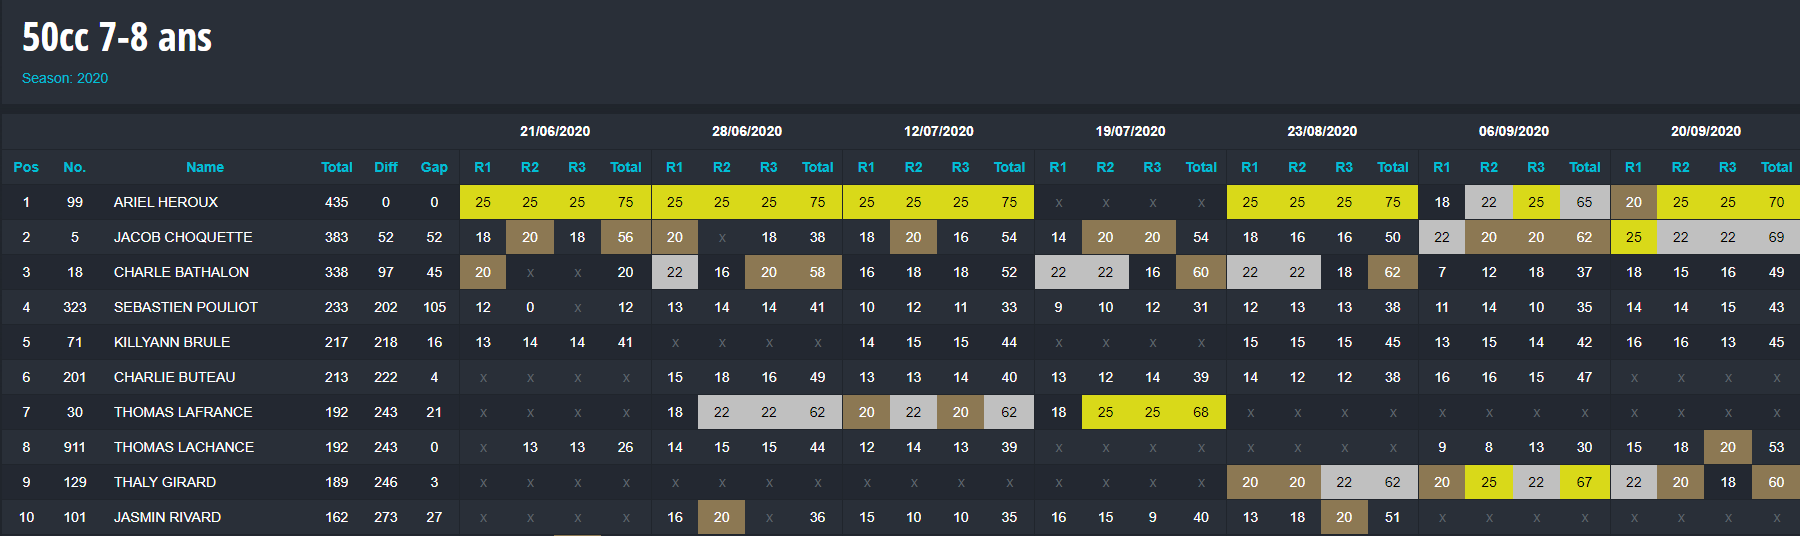Sort by the Gap column header
1800x536 pixels.
(434, 167)
